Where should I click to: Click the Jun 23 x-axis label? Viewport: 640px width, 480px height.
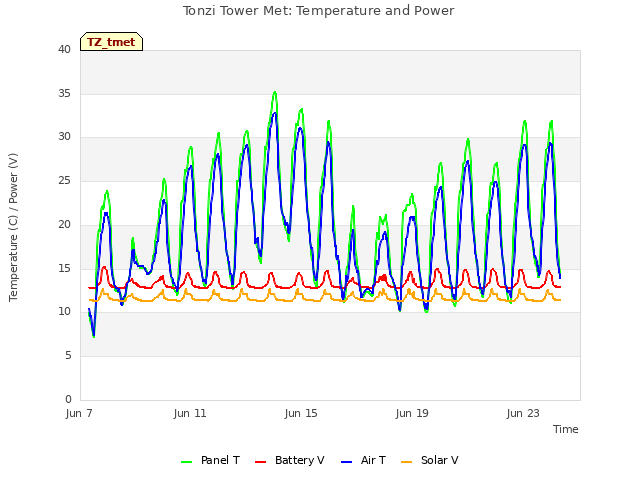click(523, 413)
